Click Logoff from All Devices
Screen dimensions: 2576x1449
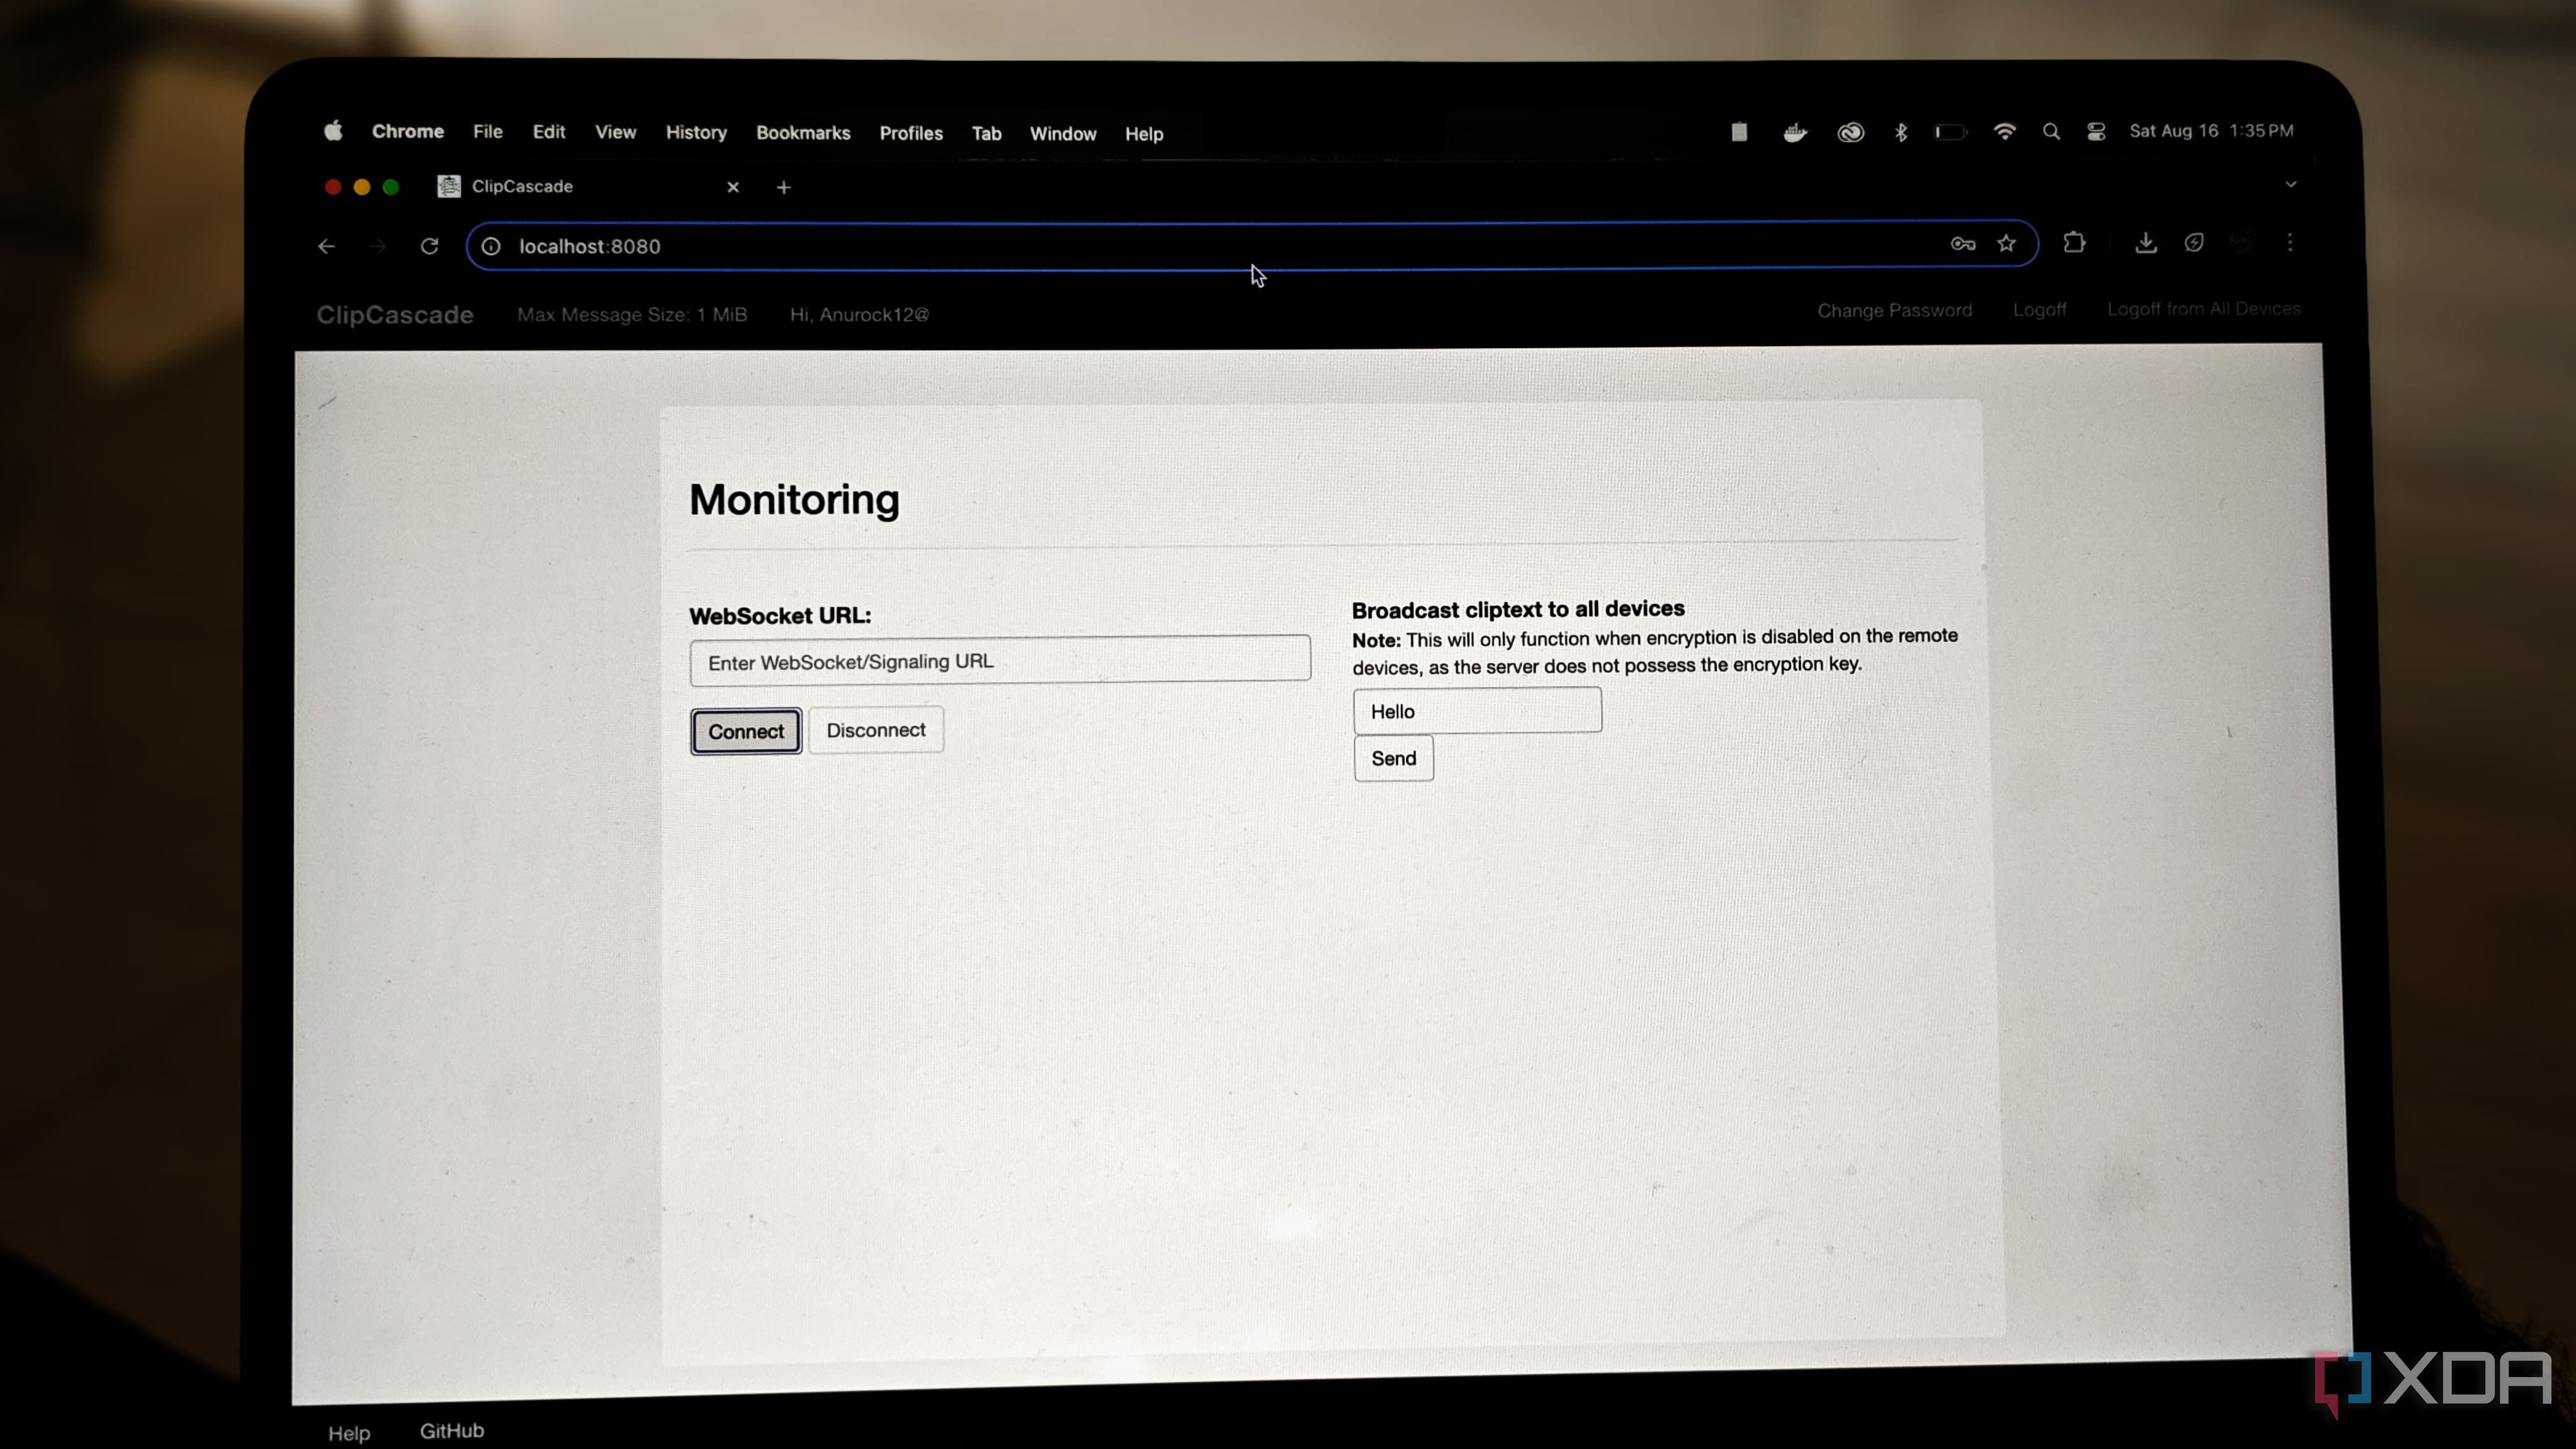click(2203, 309)
